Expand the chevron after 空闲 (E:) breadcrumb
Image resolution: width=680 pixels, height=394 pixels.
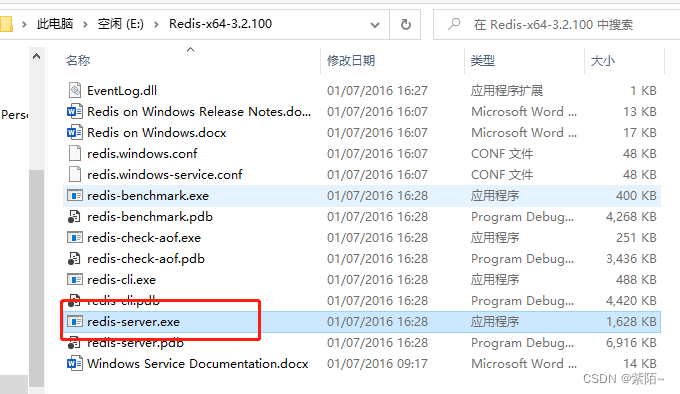(156, 24)
